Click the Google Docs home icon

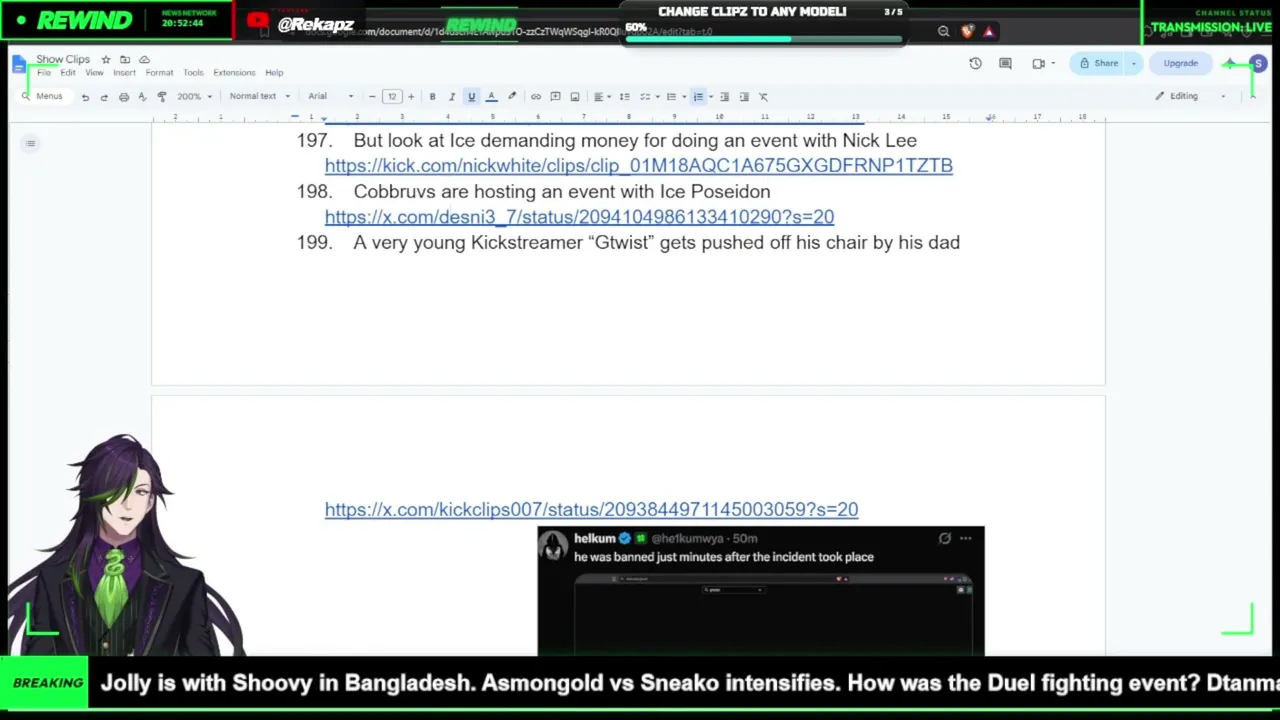[19, 65]
